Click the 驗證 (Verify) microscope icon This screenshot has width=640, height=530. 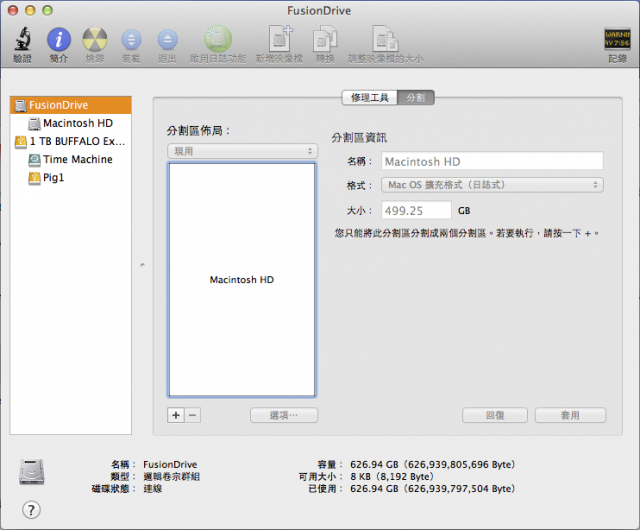(22, 40)
